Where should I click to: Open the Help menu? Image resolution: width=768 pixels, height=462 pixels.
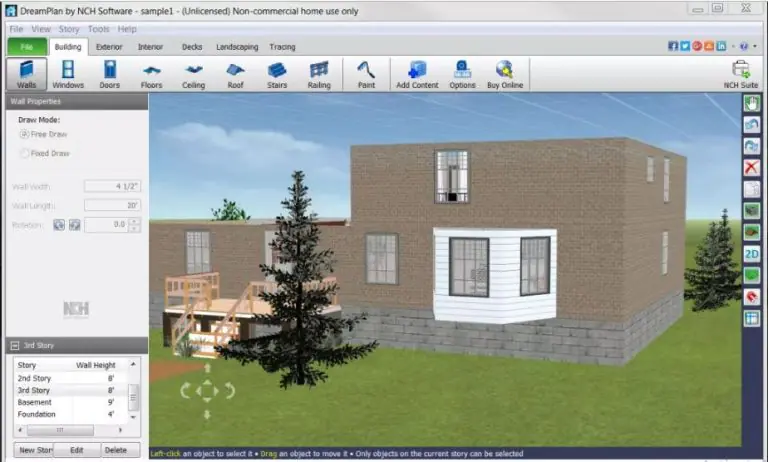pyautogui.click(x=127, y=29)
